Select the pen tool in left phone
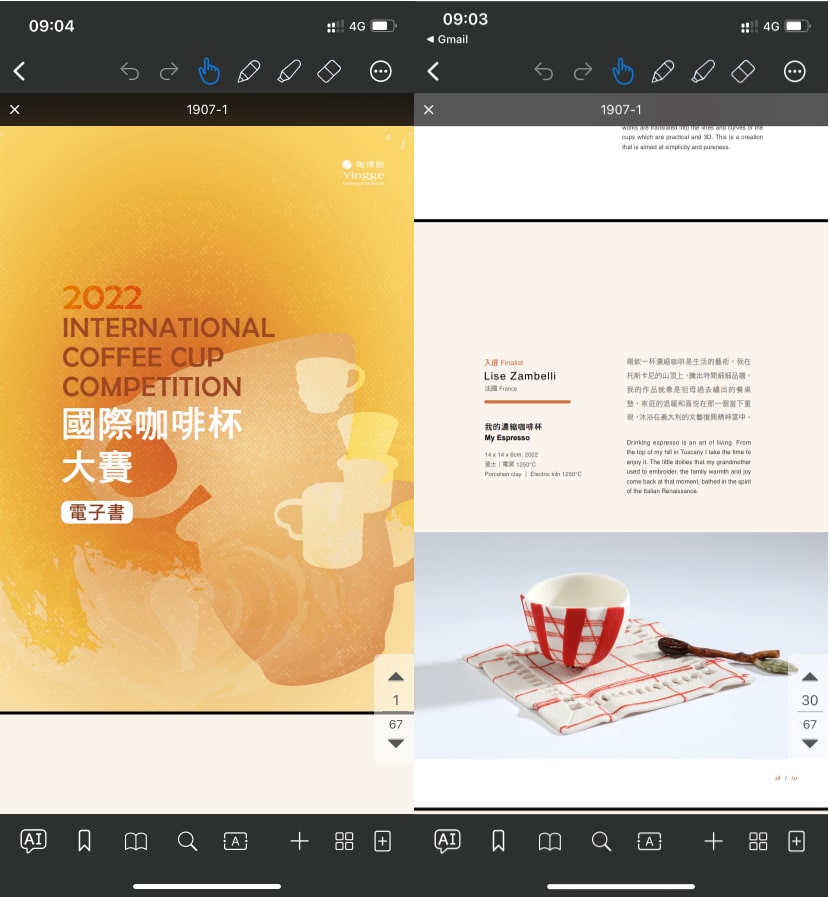Screen dimensions: 830x897 pos(249,72)
